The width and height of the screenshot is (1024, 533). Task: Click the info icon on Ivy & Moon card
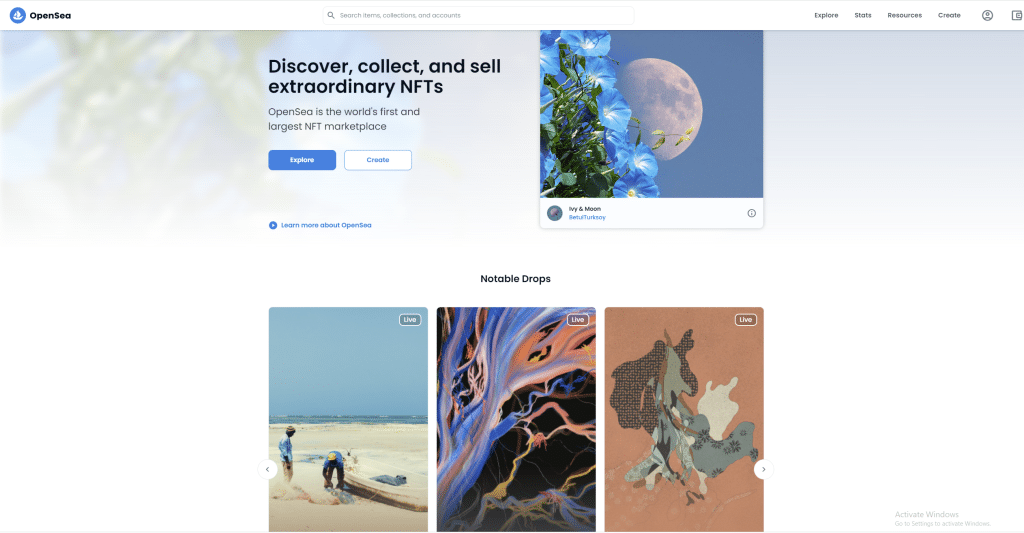(x=752, y=213)
